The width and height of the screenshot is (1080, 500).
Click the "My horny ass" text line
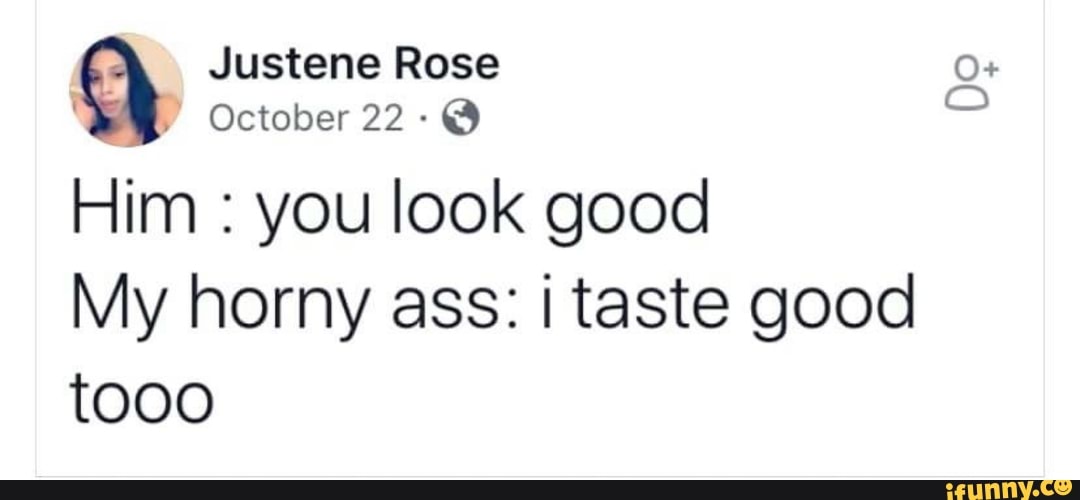coord(490,304)
